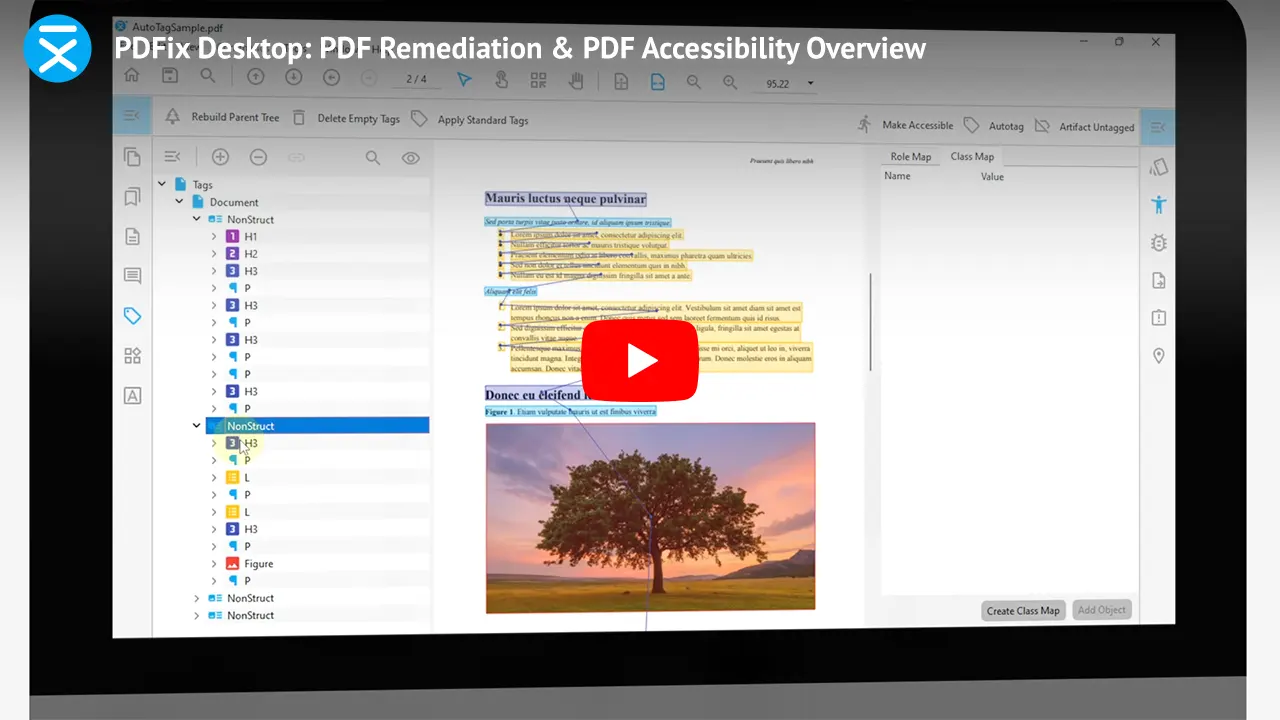The height and width of the screenshot is (720, 1280).
Task: Open the Pages panel in the left sidebar
Action: [x=132, y=157]
